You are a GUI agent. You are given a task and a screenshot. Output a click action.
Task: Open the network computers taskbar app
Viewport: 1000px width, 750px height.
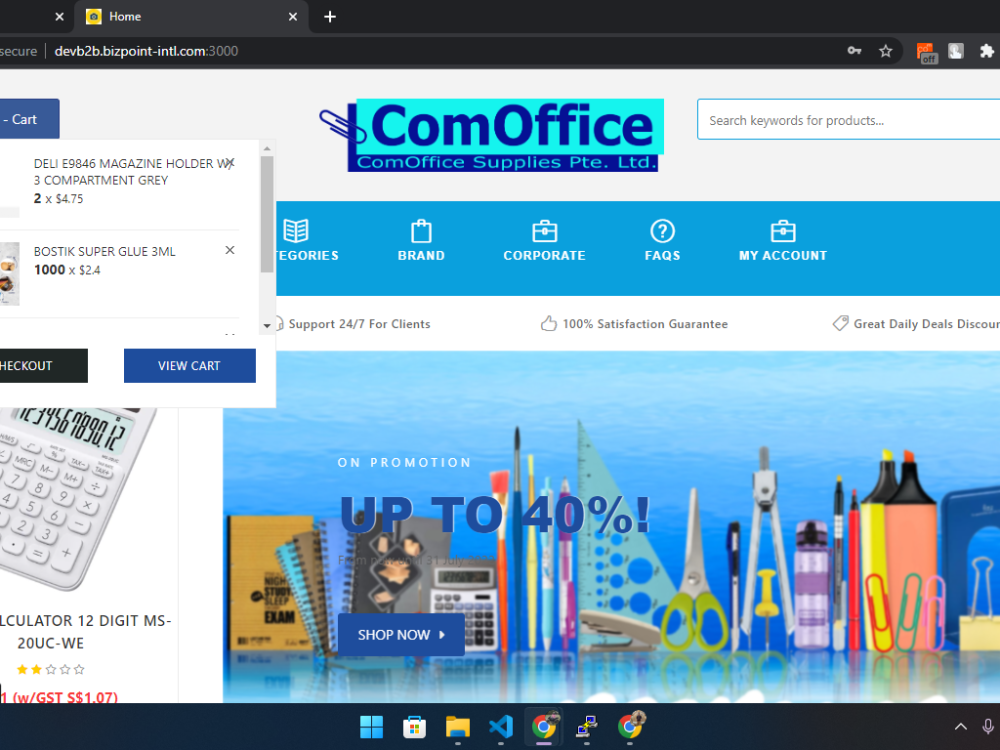587,726
